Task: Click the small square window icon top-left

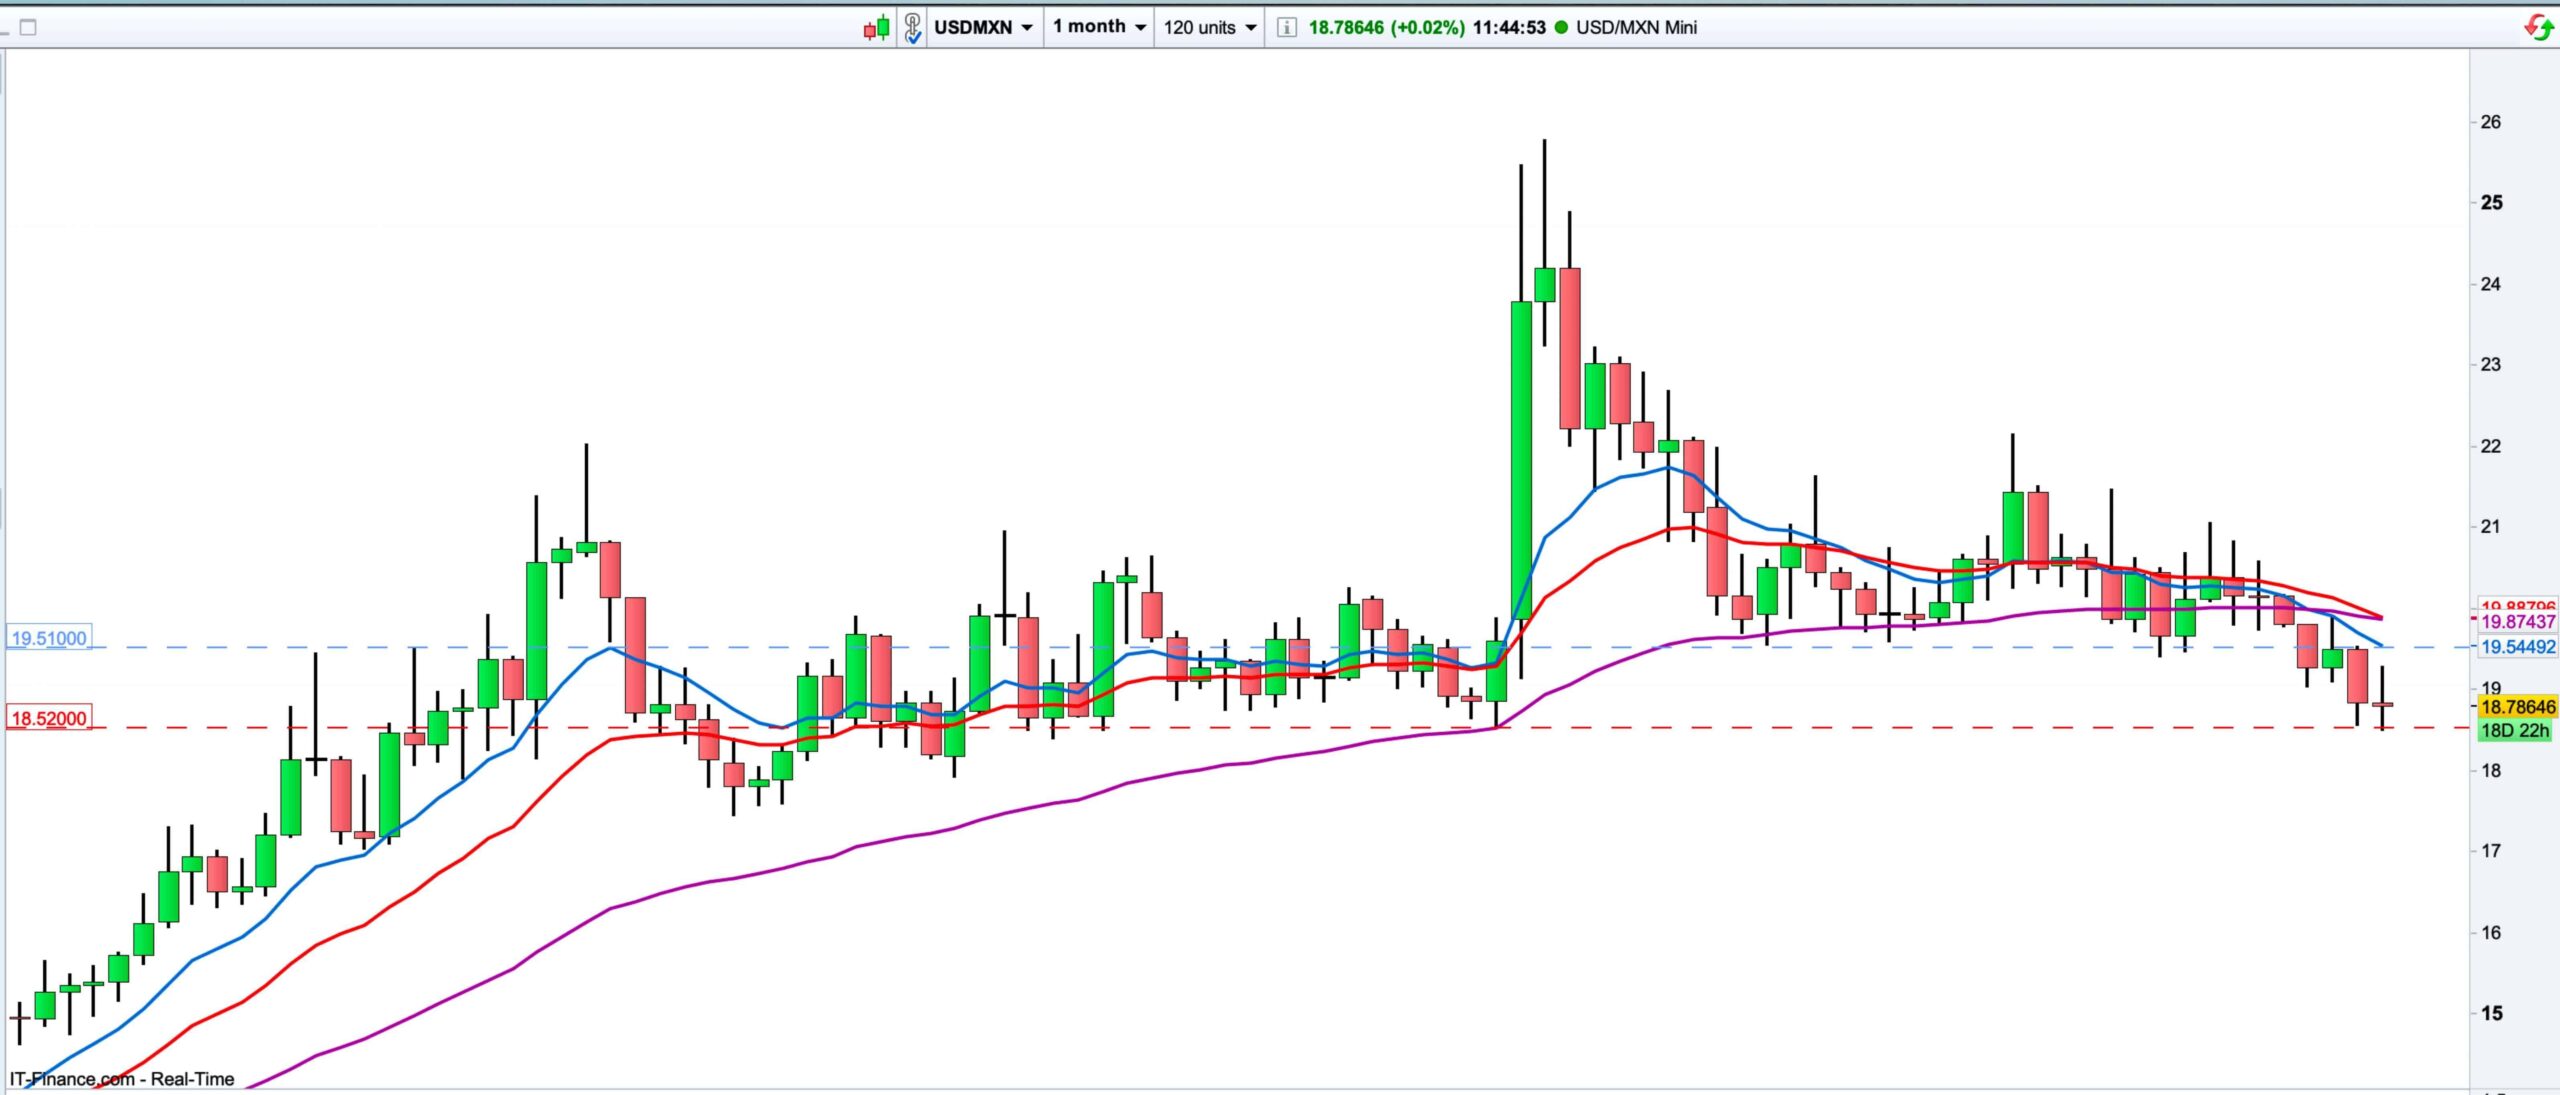Action: pyautogui.click(x=28, y=28)
